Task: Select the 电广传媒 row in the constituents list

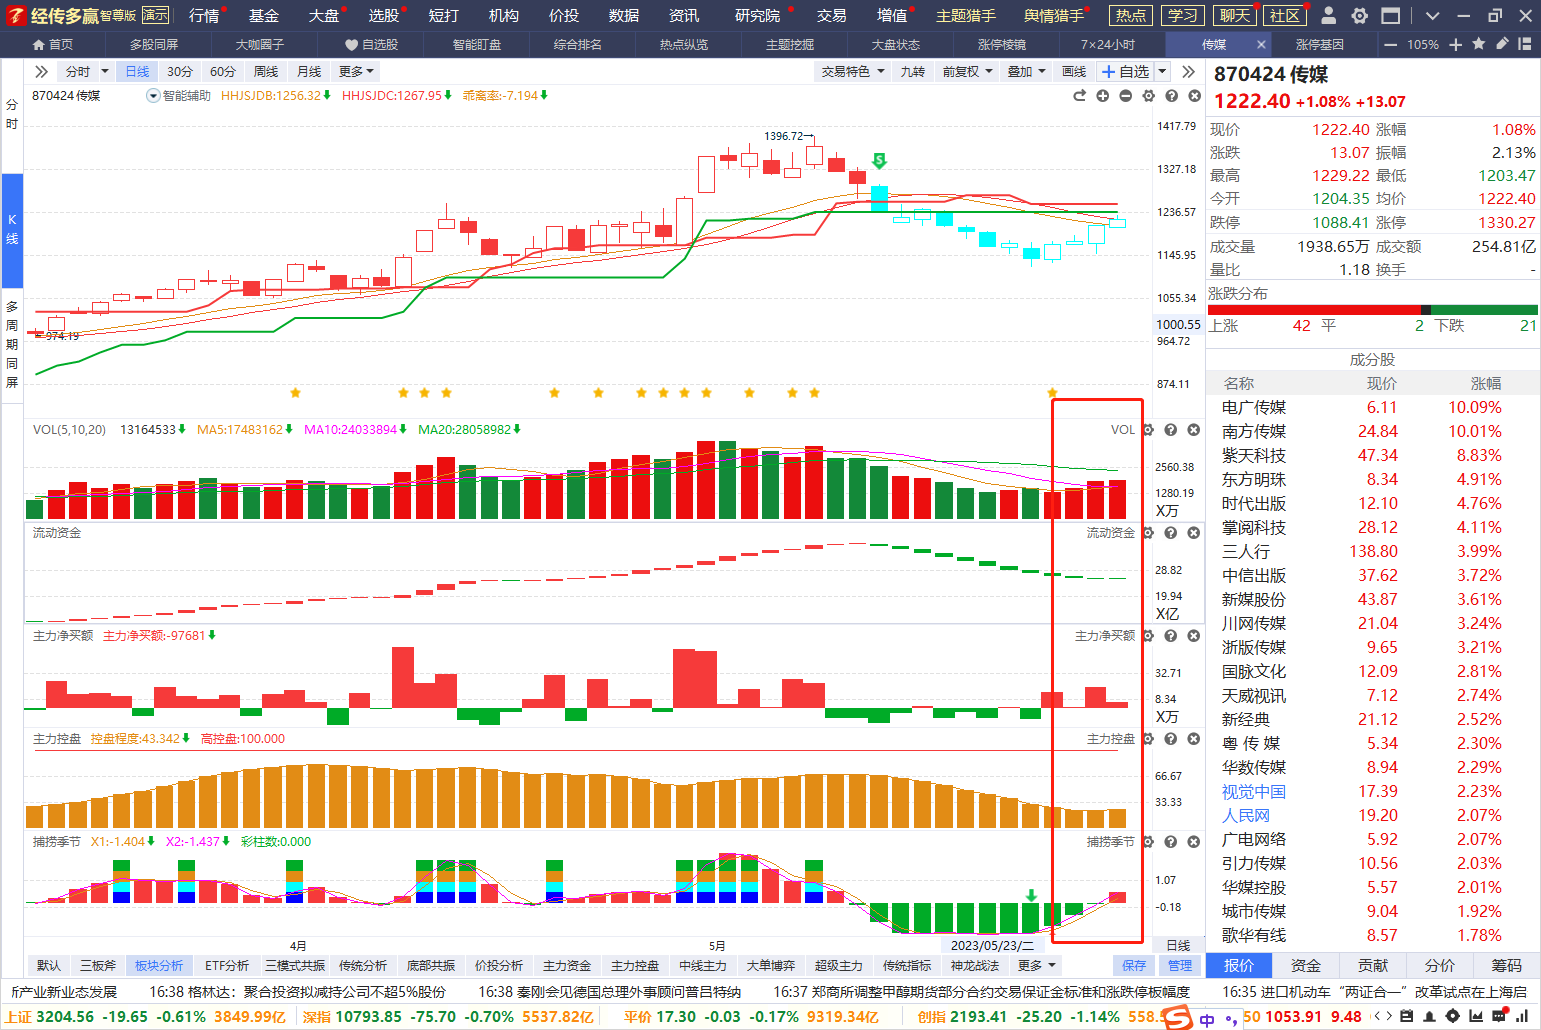Action: pos(1373,407)
